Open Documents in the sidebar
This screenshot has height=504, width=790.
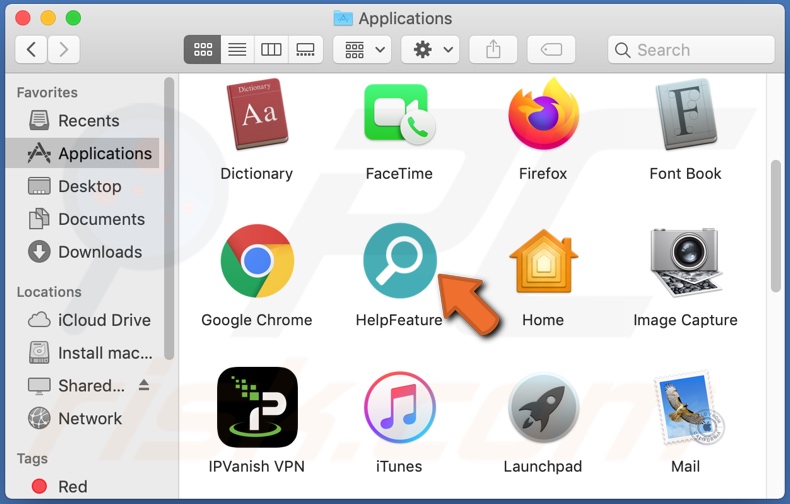83,219
